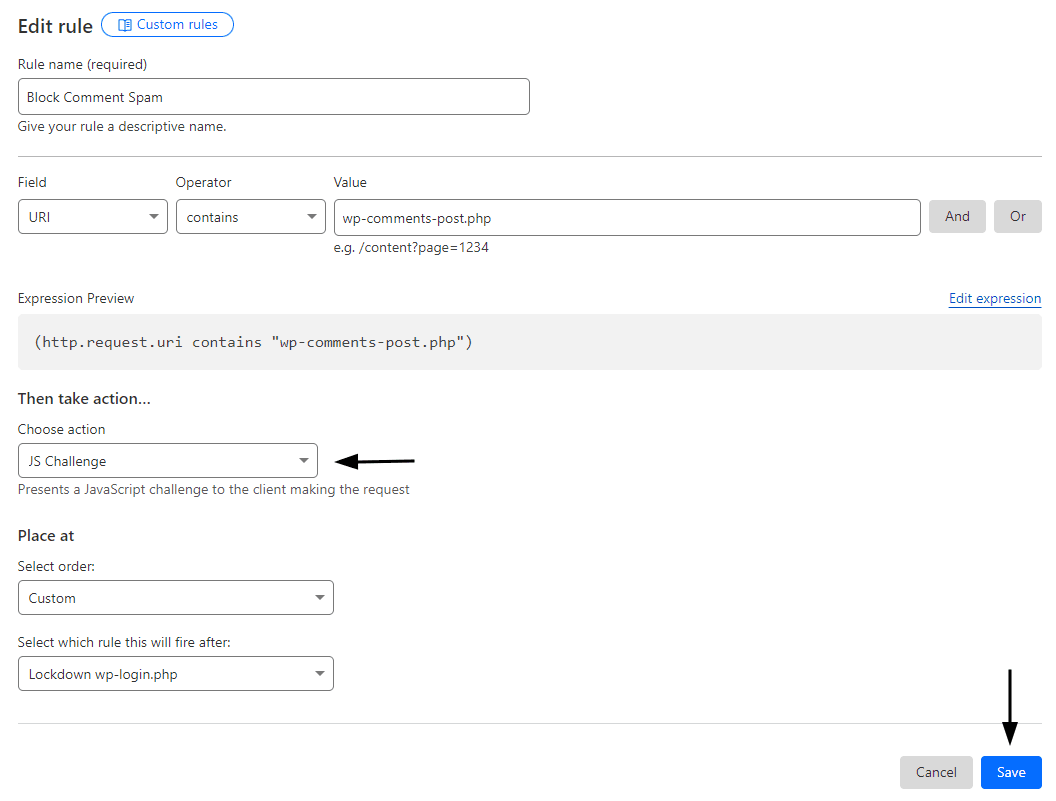
Task: Click the Select order dropdown chevron
Action: (x=320, y=597)
